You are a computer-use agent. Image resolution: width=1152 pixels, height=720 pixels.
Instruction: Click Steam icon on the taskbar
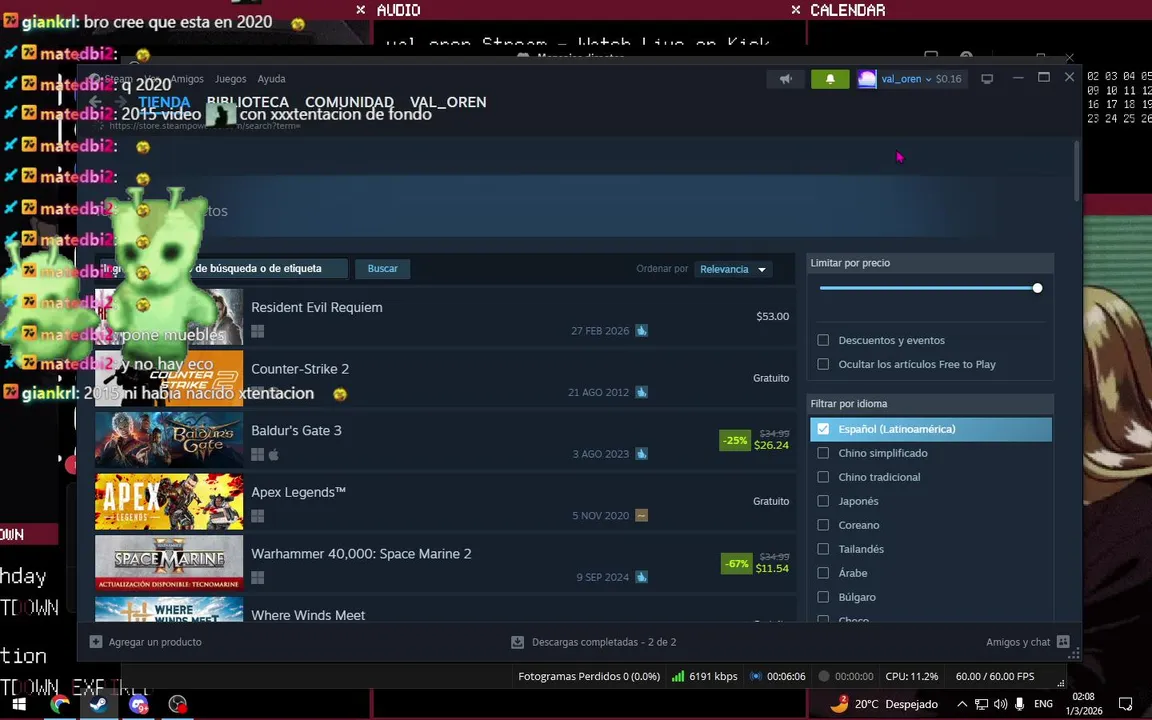98,704
